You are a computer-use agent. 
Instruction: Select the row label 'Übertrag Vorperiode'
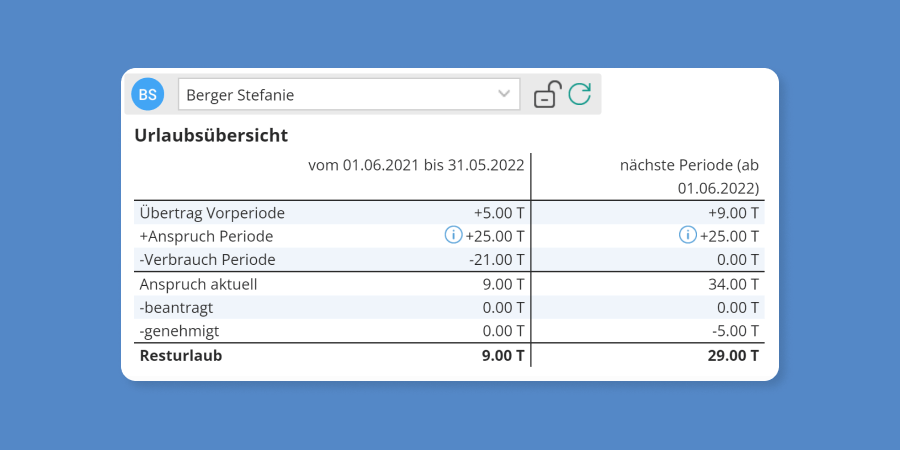point(212,213)
